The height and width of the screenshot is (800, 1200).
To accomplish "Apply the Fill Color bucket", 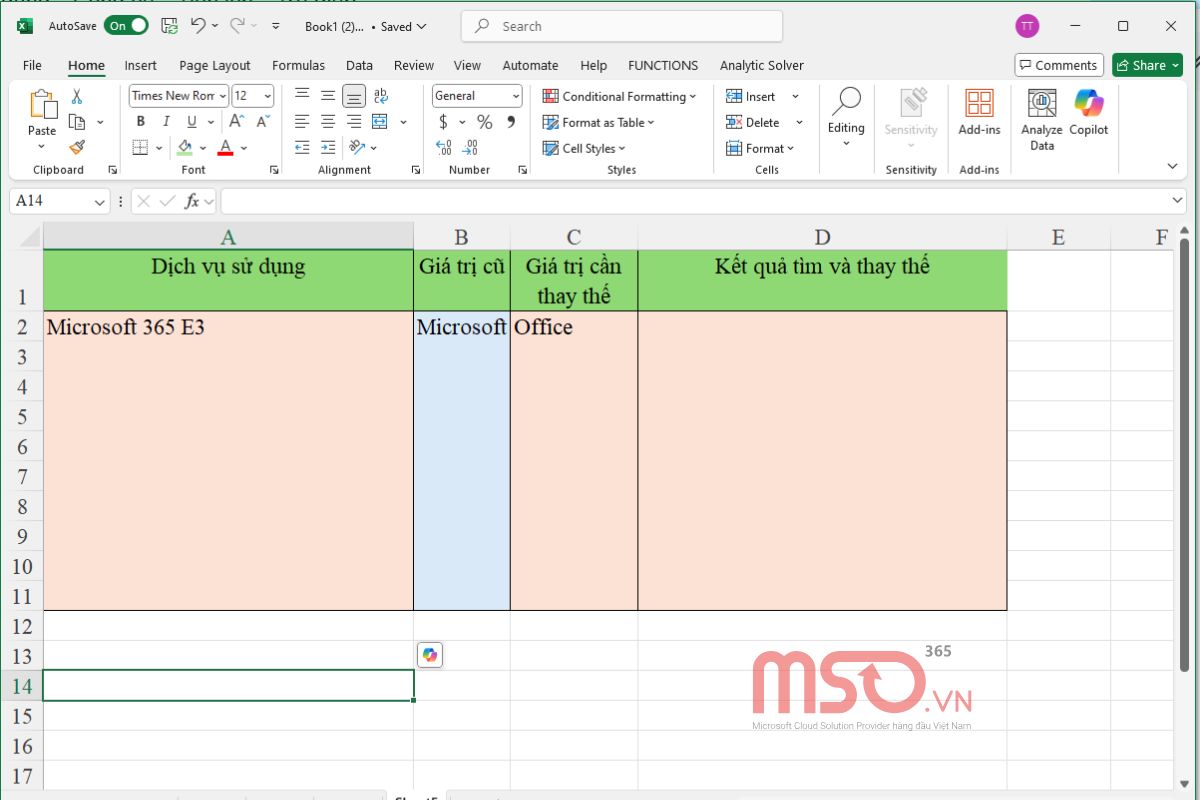I will click(185, 148).
